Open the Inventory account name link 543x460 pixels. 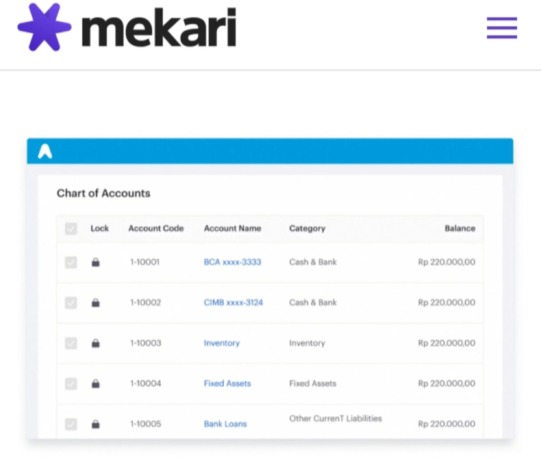click(x=222, y=343)
